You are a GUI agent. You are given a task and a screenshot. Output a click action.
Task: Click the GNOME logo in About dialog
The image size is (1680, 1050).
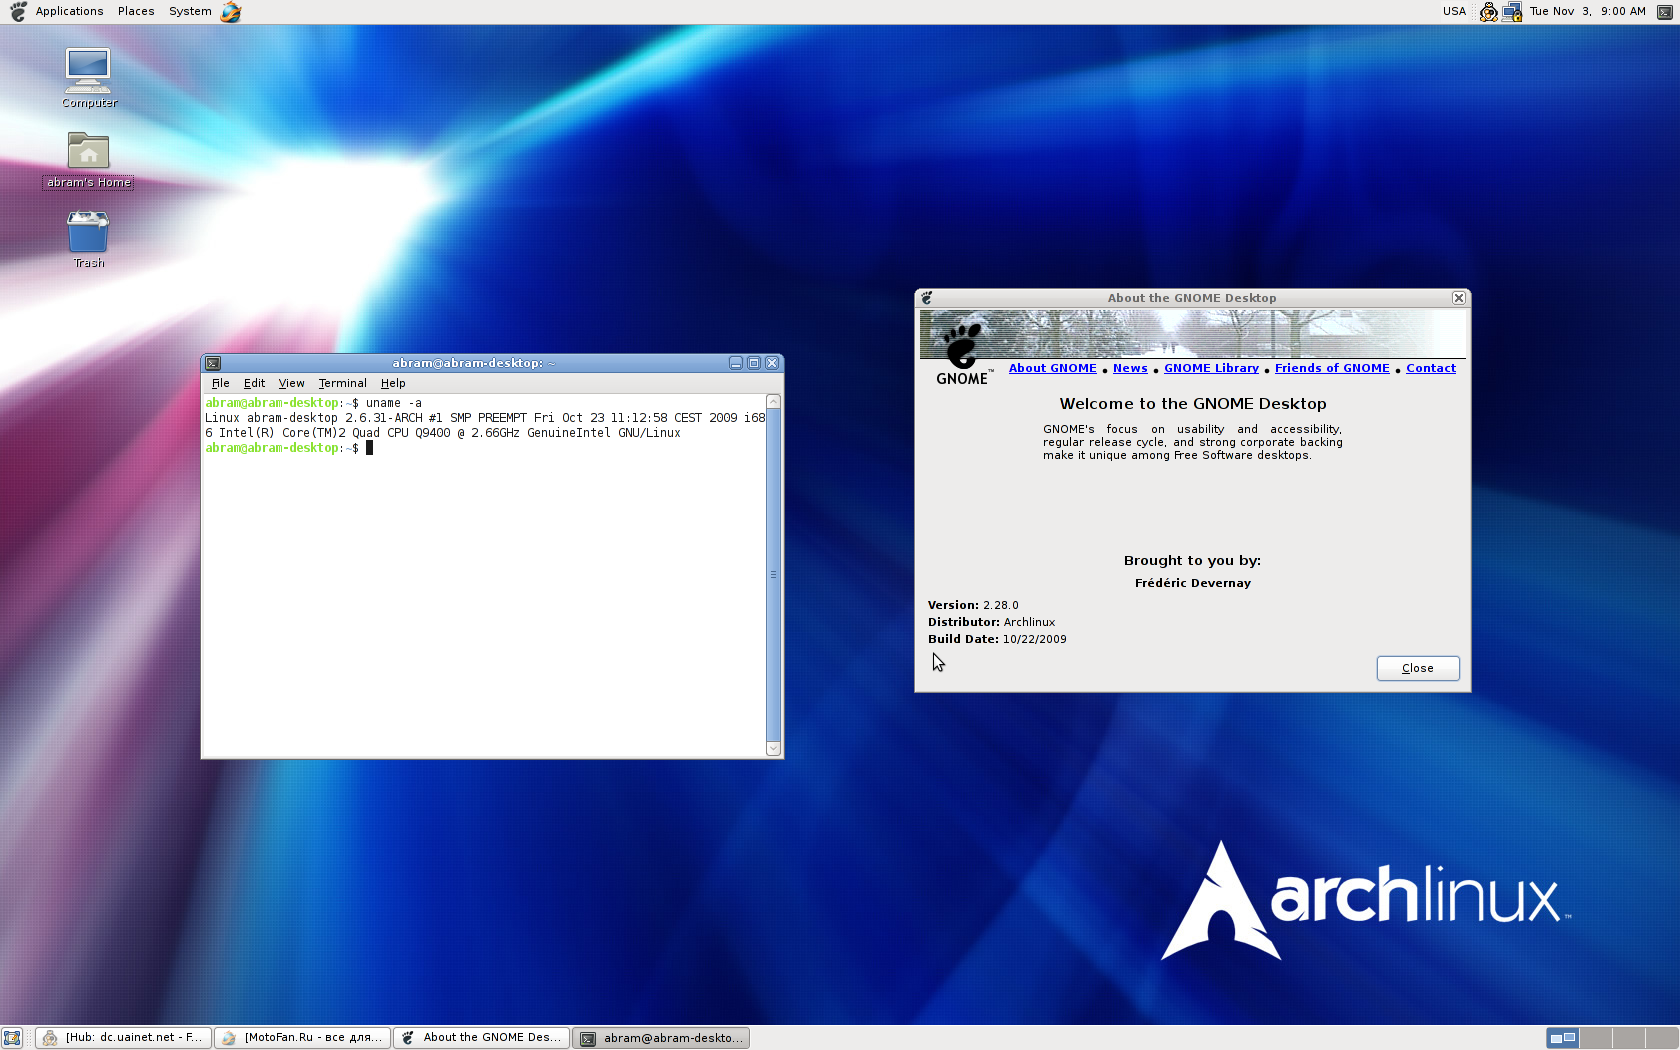point(963,352)
